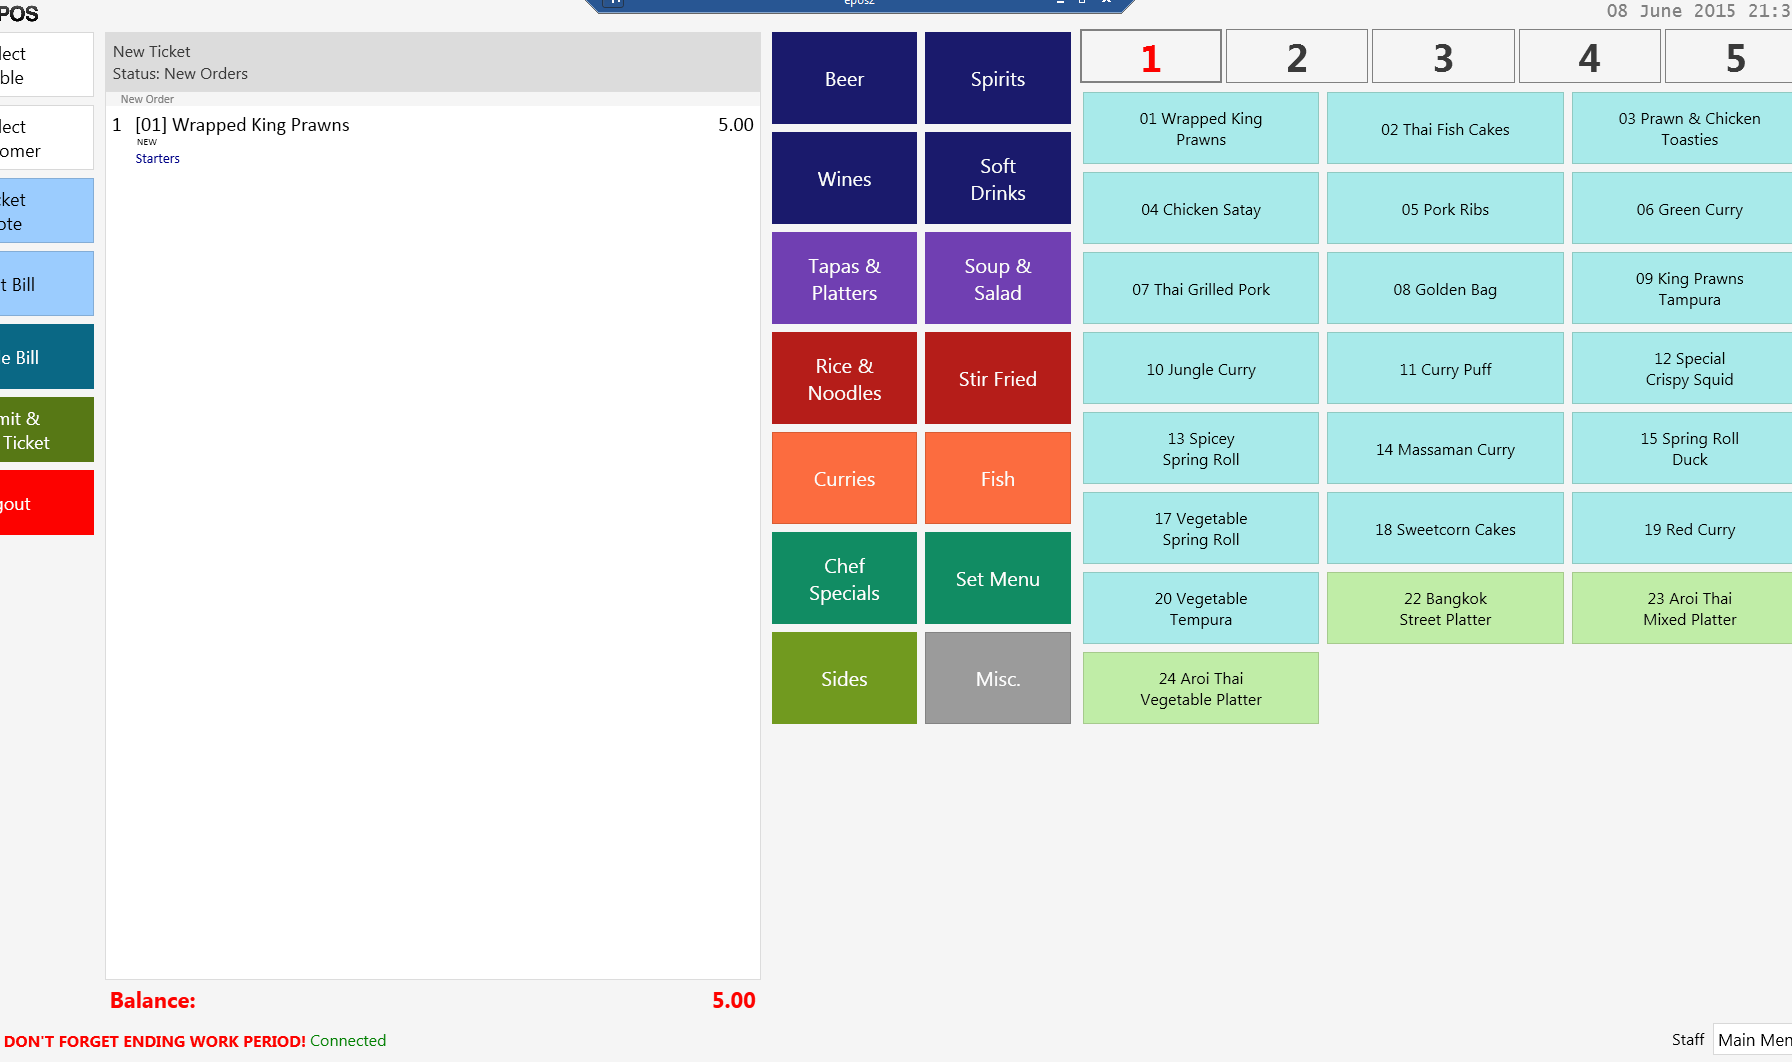Open the Soft Drinks category
Screen dimensions: 1792x1062
[997, 179]
